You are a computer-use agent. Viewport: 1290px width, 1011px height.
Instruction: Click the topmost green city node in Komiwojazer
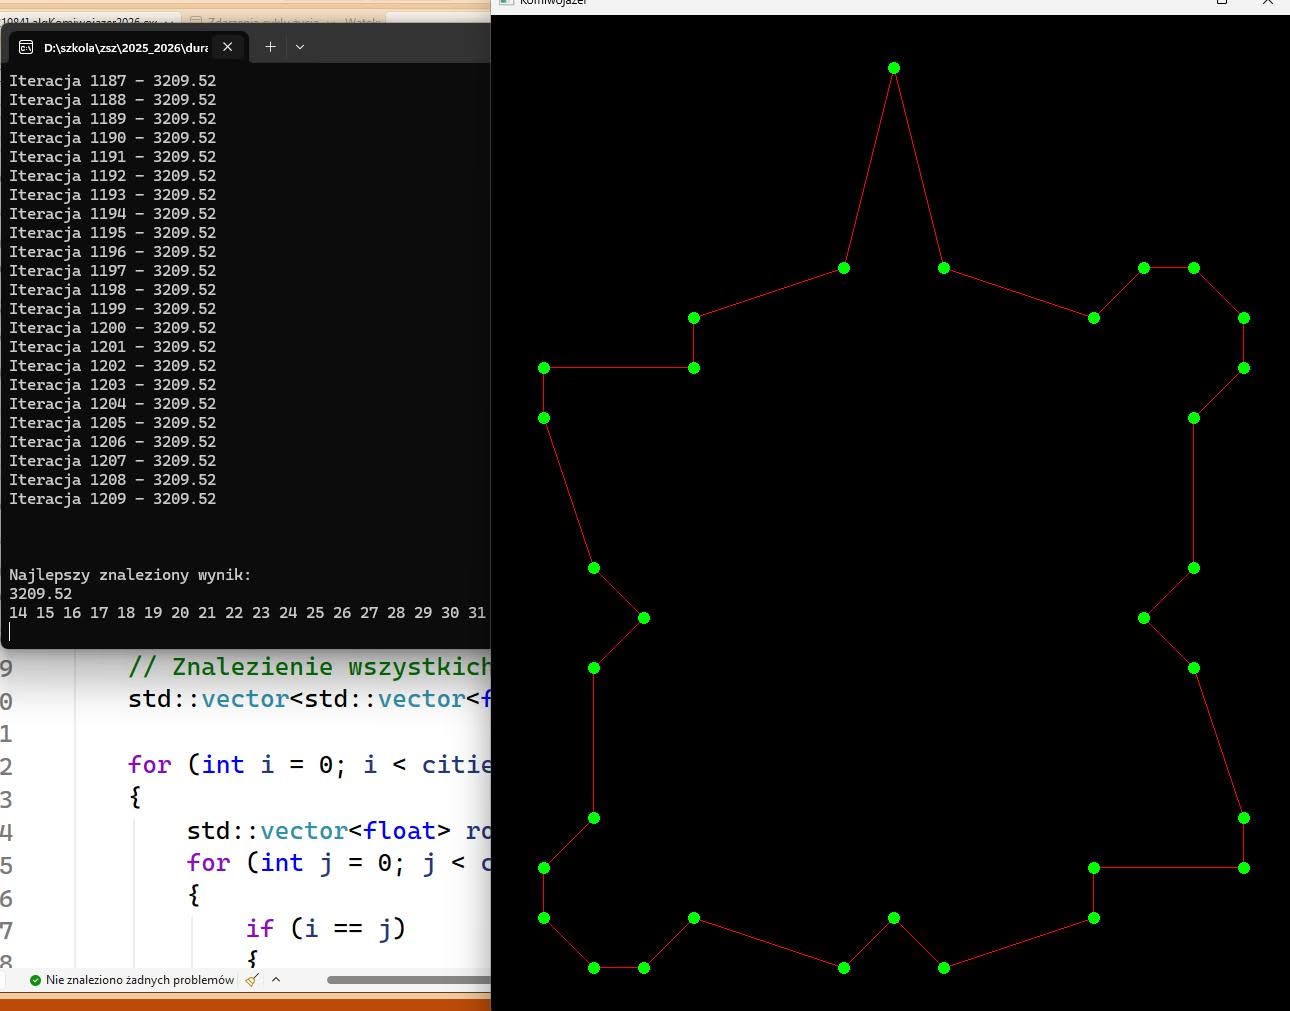click(x=894, y=68)
